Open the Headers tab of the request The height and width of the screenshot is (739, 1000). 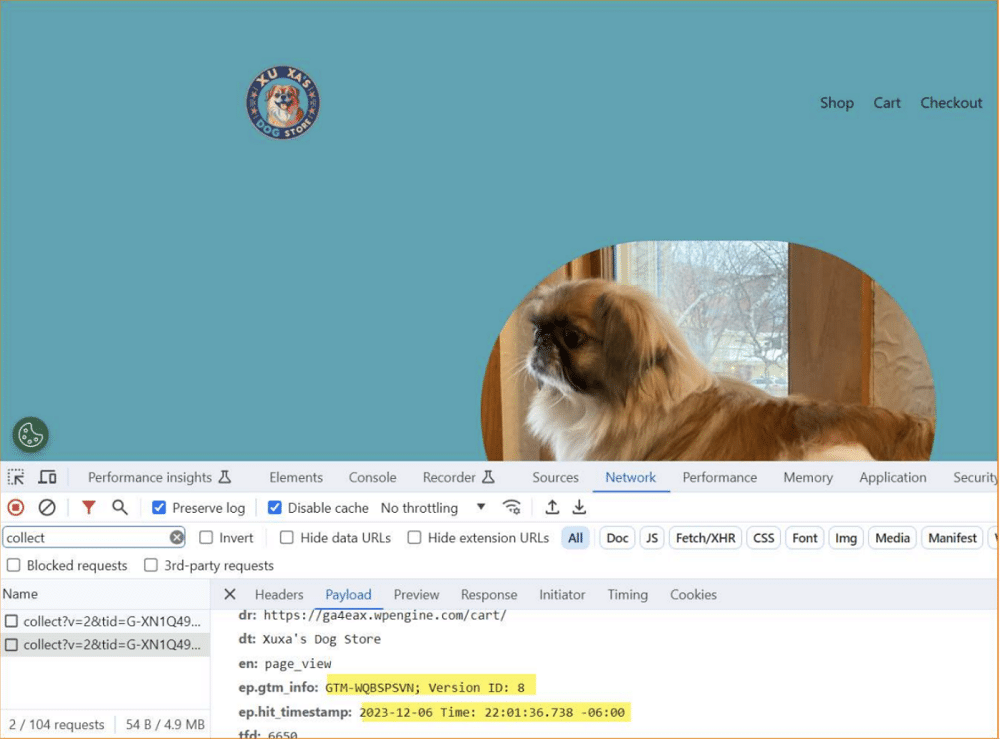point(279,595)
